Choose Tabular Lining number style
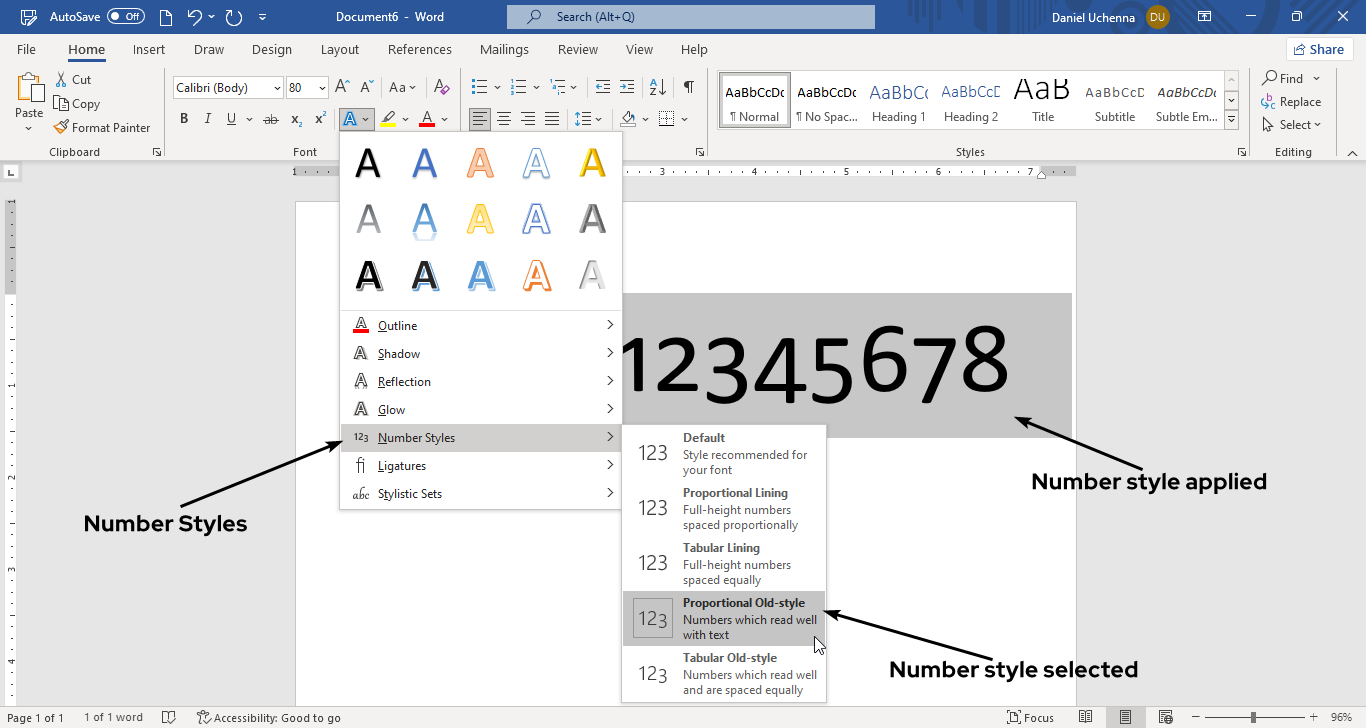Screen dimensions: 1366x728 [724, 563]
